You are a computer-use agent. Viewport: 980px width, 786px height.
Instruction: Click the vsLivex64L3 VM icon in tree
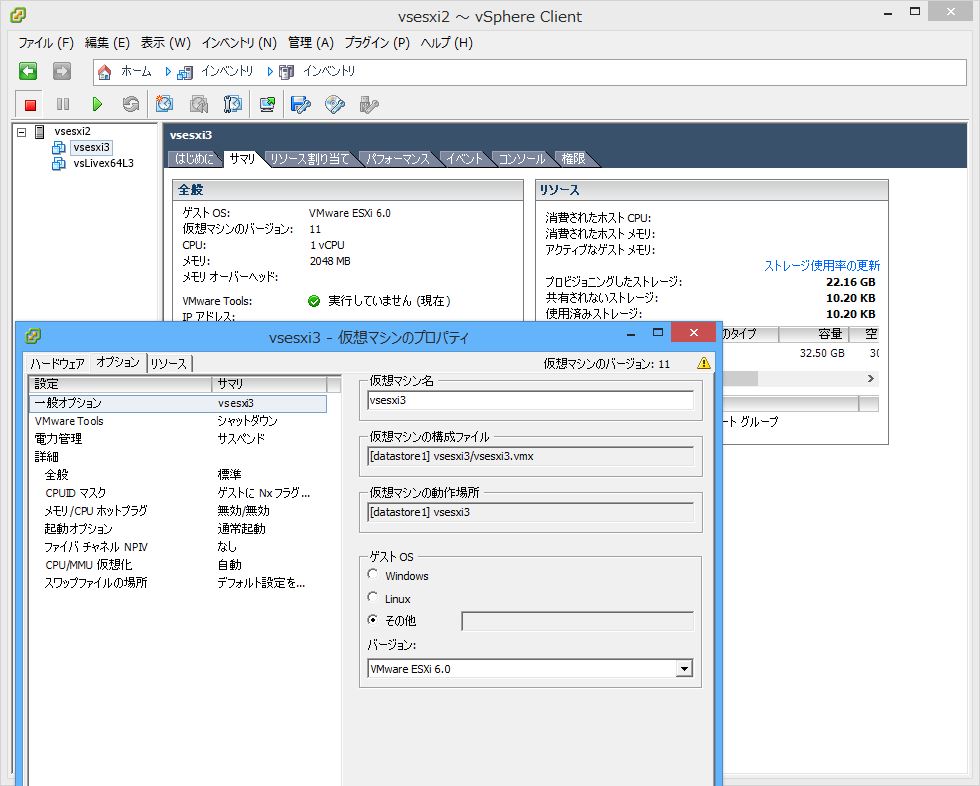tap(59, 164)
